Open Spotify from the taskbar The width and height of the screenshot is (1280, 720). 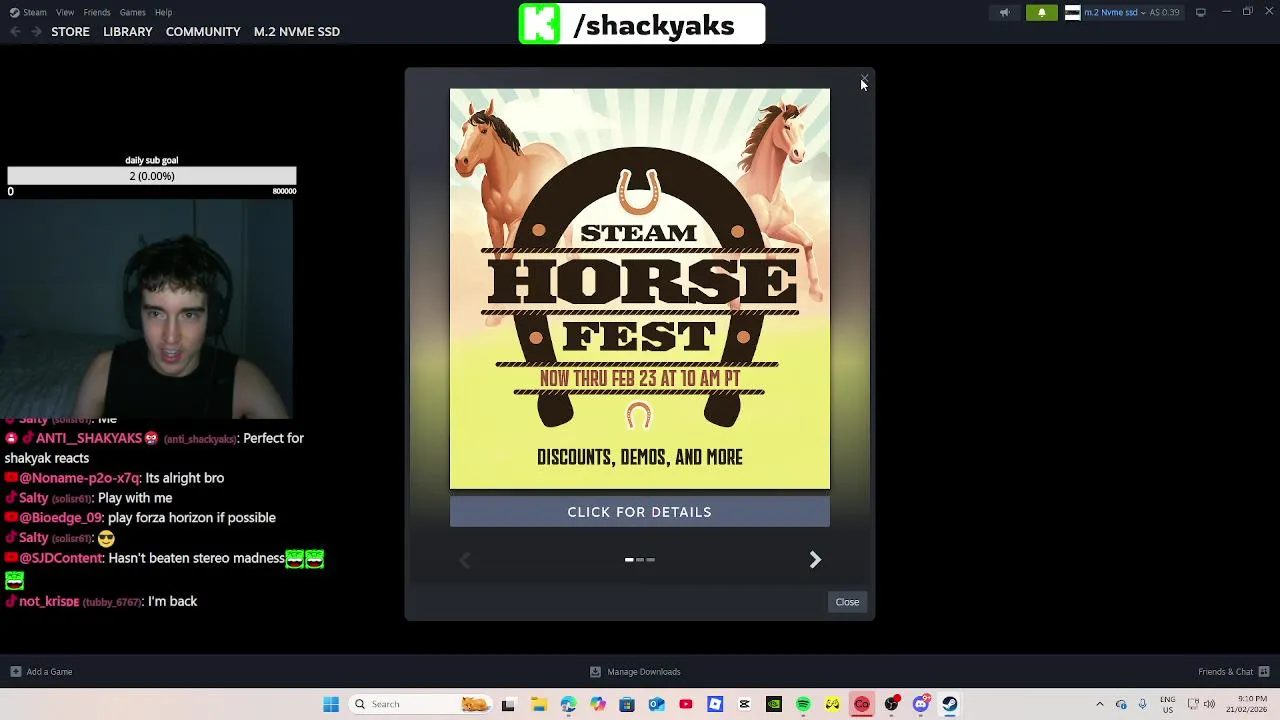pyautogui.click(x=803, y=704)
